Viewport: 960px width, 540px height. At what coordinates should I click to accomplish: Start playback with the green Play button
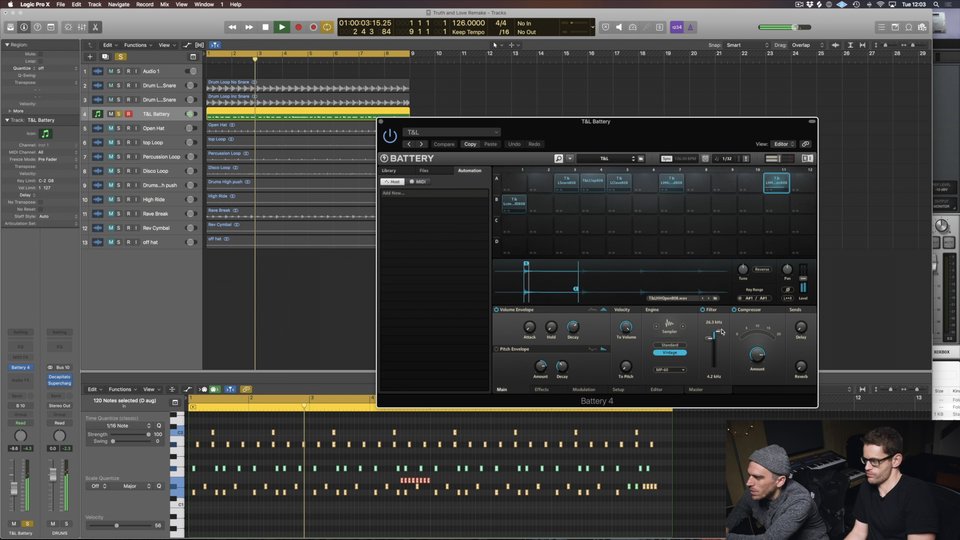click(x=282, y=27)
